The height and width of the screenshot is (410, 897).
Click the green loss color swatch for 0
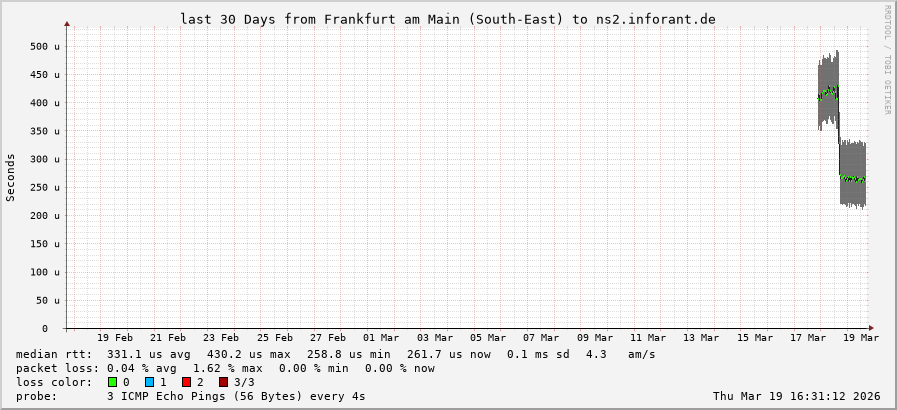point(113,382)
